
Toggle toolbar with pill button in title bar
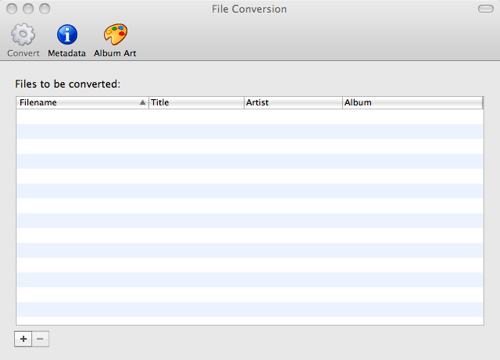[x=486, y=9]
